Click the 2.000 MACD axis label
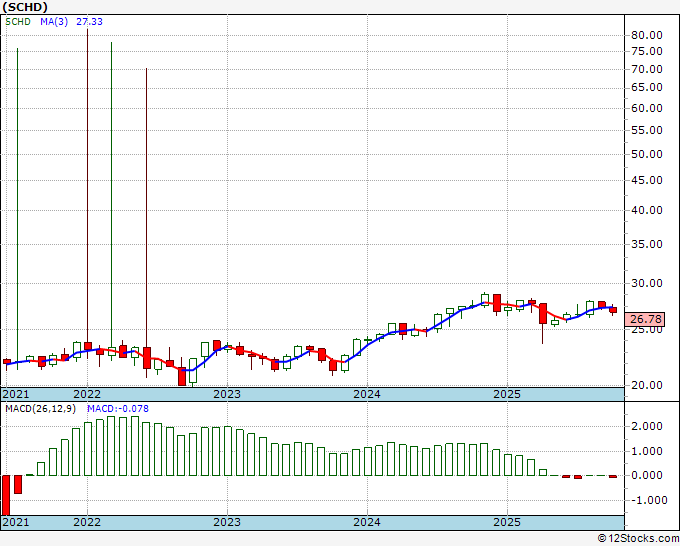Screen dimensions: 680x546 click(x=647, y=426)
